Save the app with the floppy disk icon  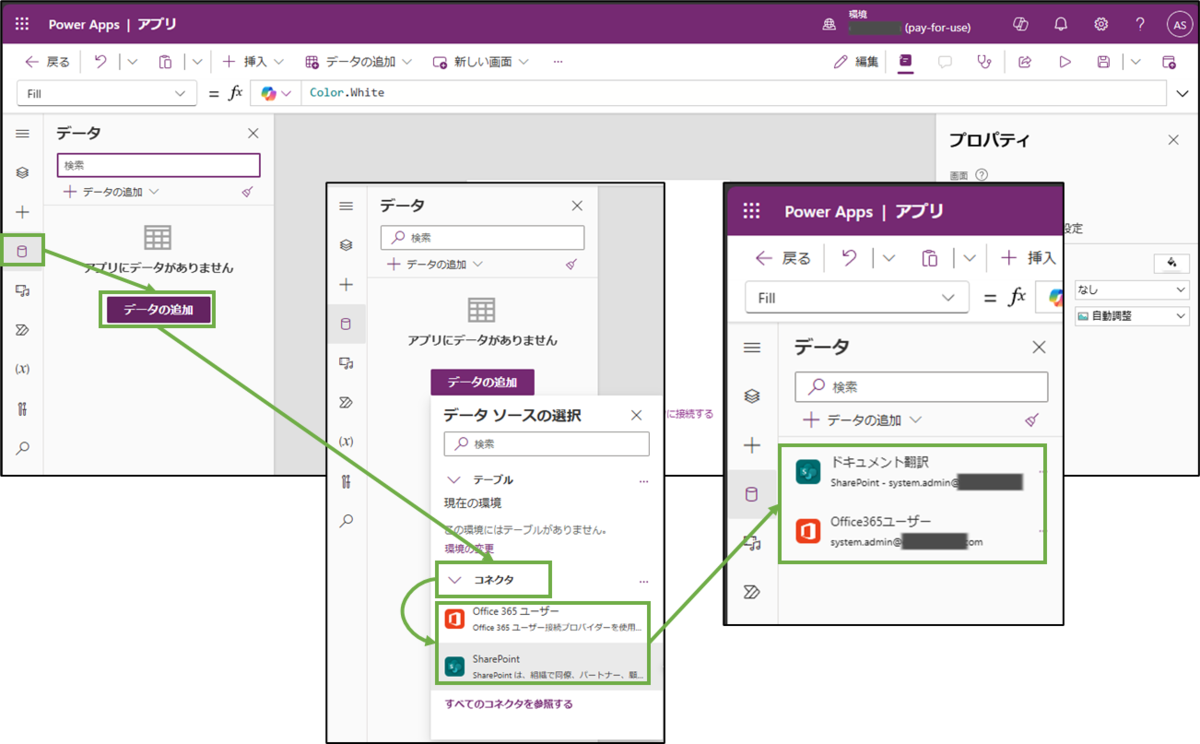point(1104,62)
